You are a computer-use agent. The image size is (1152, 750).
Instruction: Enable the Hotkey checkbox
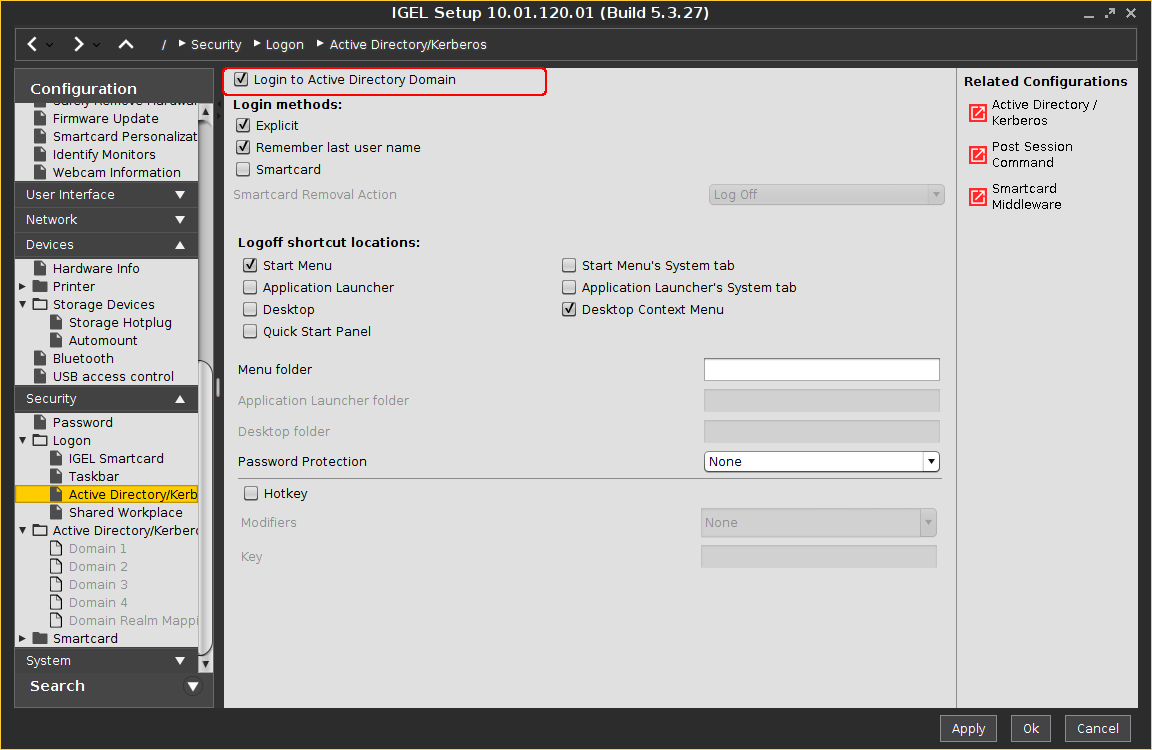tap(251, 494)
